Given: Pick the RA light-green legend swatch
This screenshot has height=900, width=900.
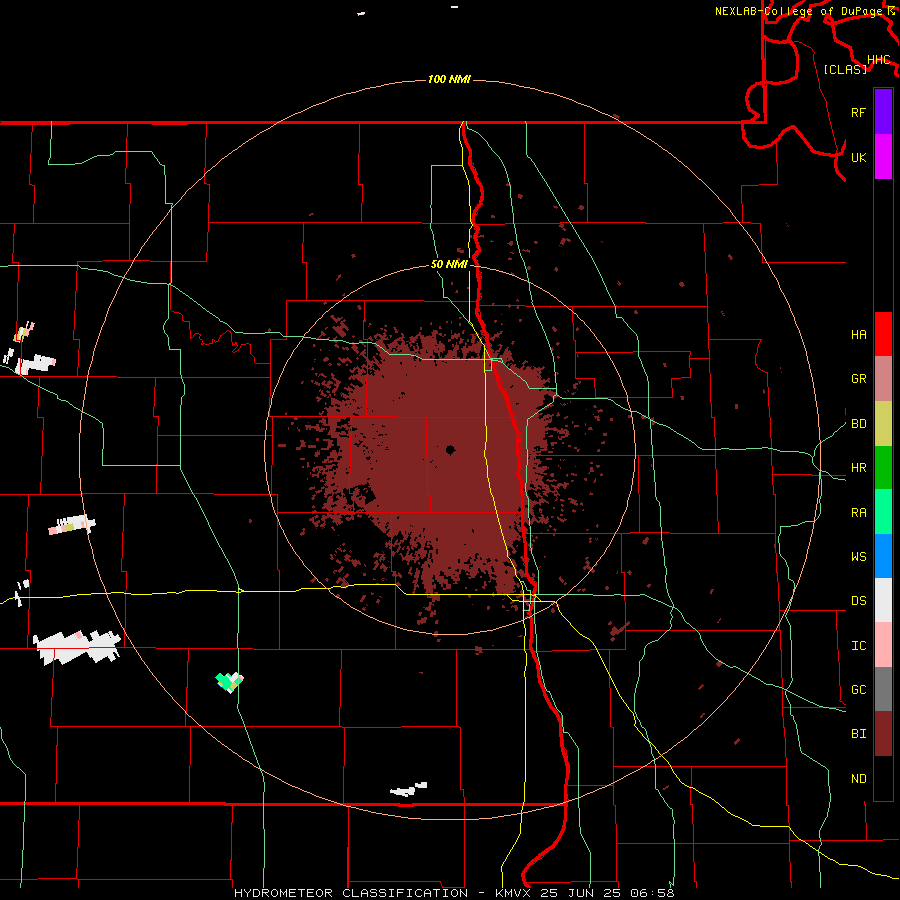Looking at the screenshot, I should [x=883, y=512].
